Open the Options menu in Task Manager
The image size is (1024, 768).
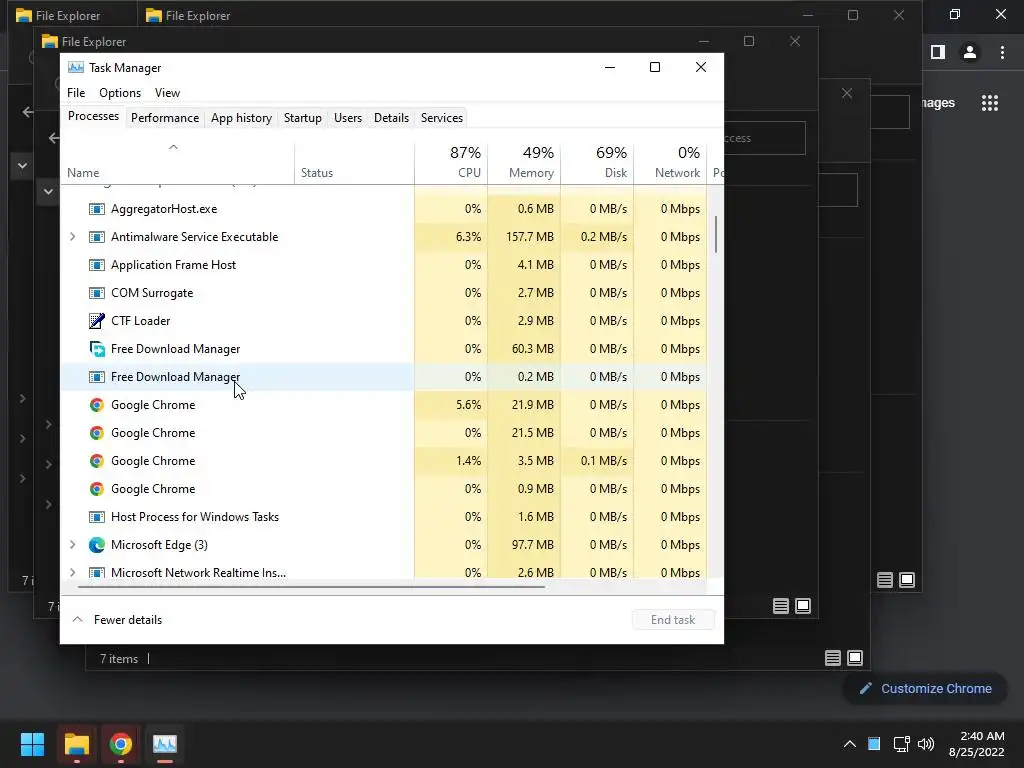click(x=120, y=93)
